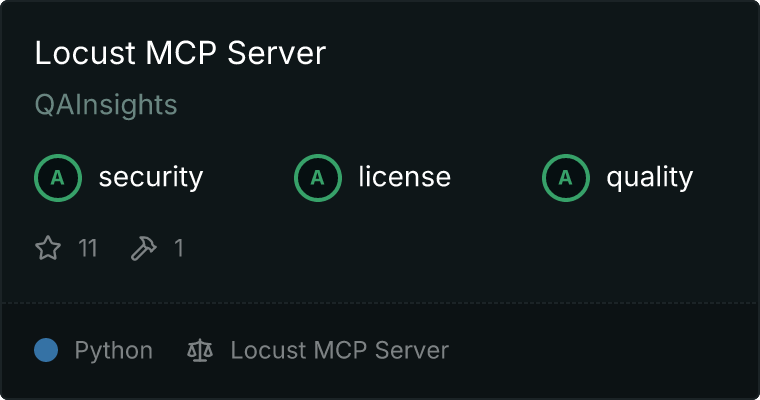760x400 pixels.
Task: Click the balance scales license icon
Action: tap(200, 350)
